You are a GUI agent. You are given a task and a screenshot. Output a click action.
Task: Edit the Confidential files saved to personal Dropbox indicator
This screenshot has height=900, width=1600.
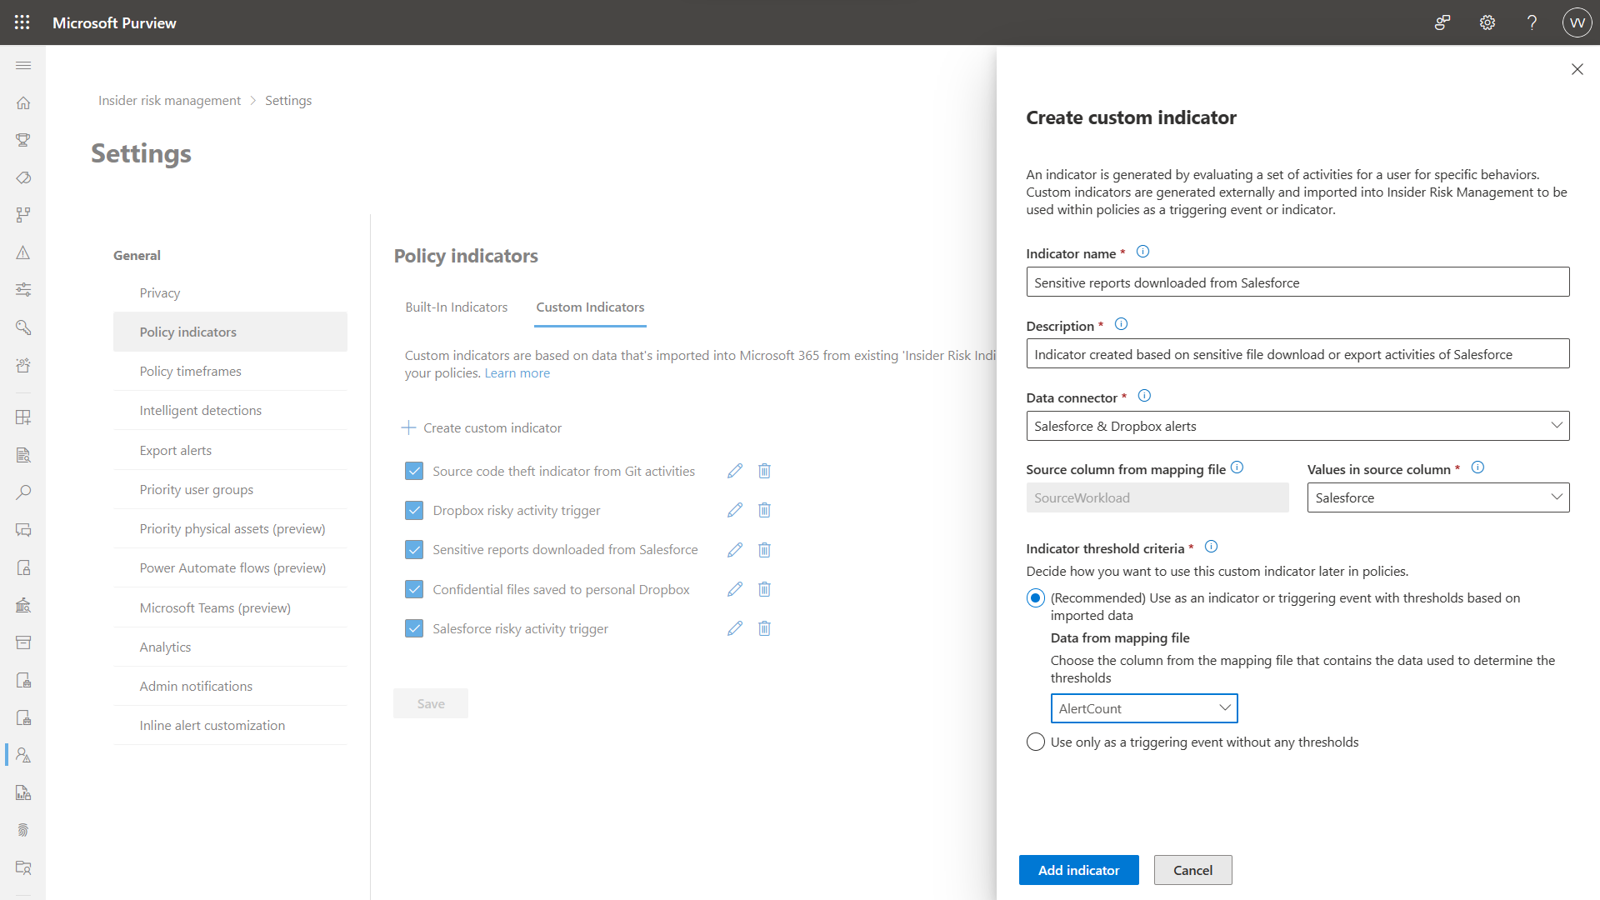735,589
